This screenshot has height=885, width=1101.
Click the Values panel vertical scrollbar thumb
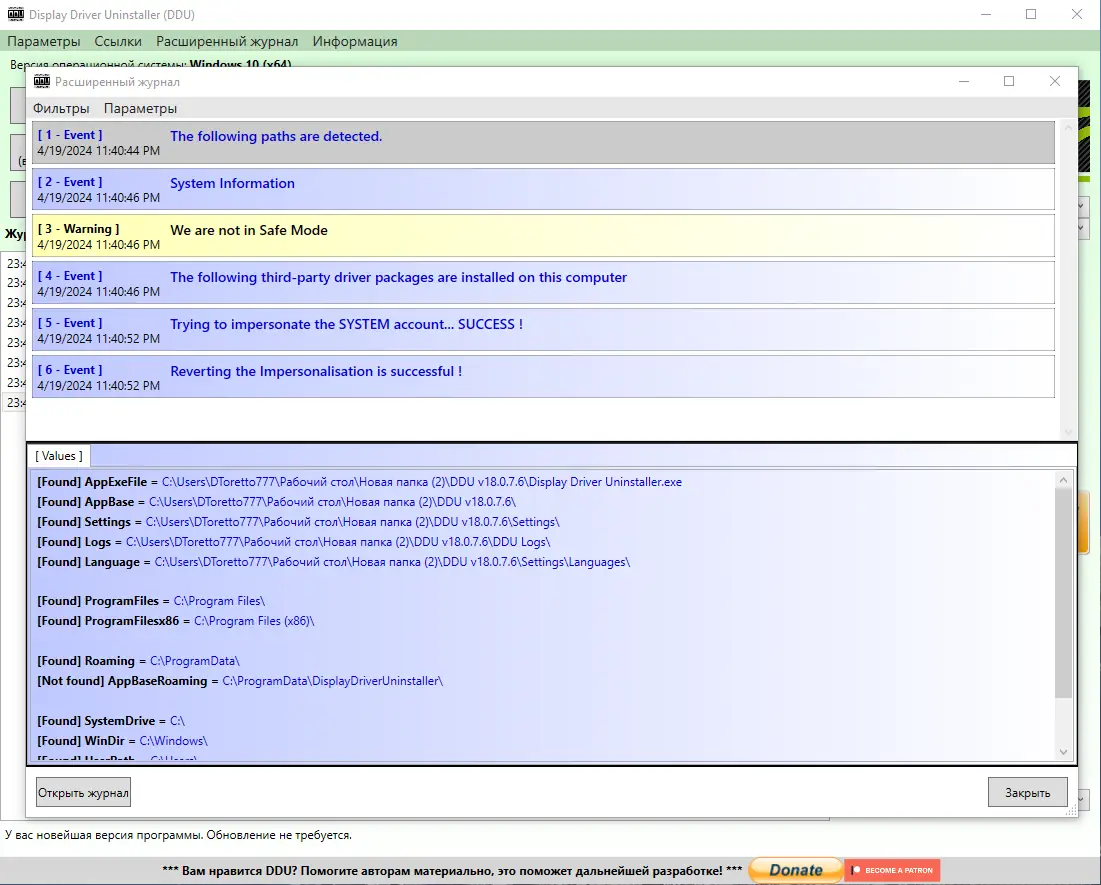point(1063,594)
